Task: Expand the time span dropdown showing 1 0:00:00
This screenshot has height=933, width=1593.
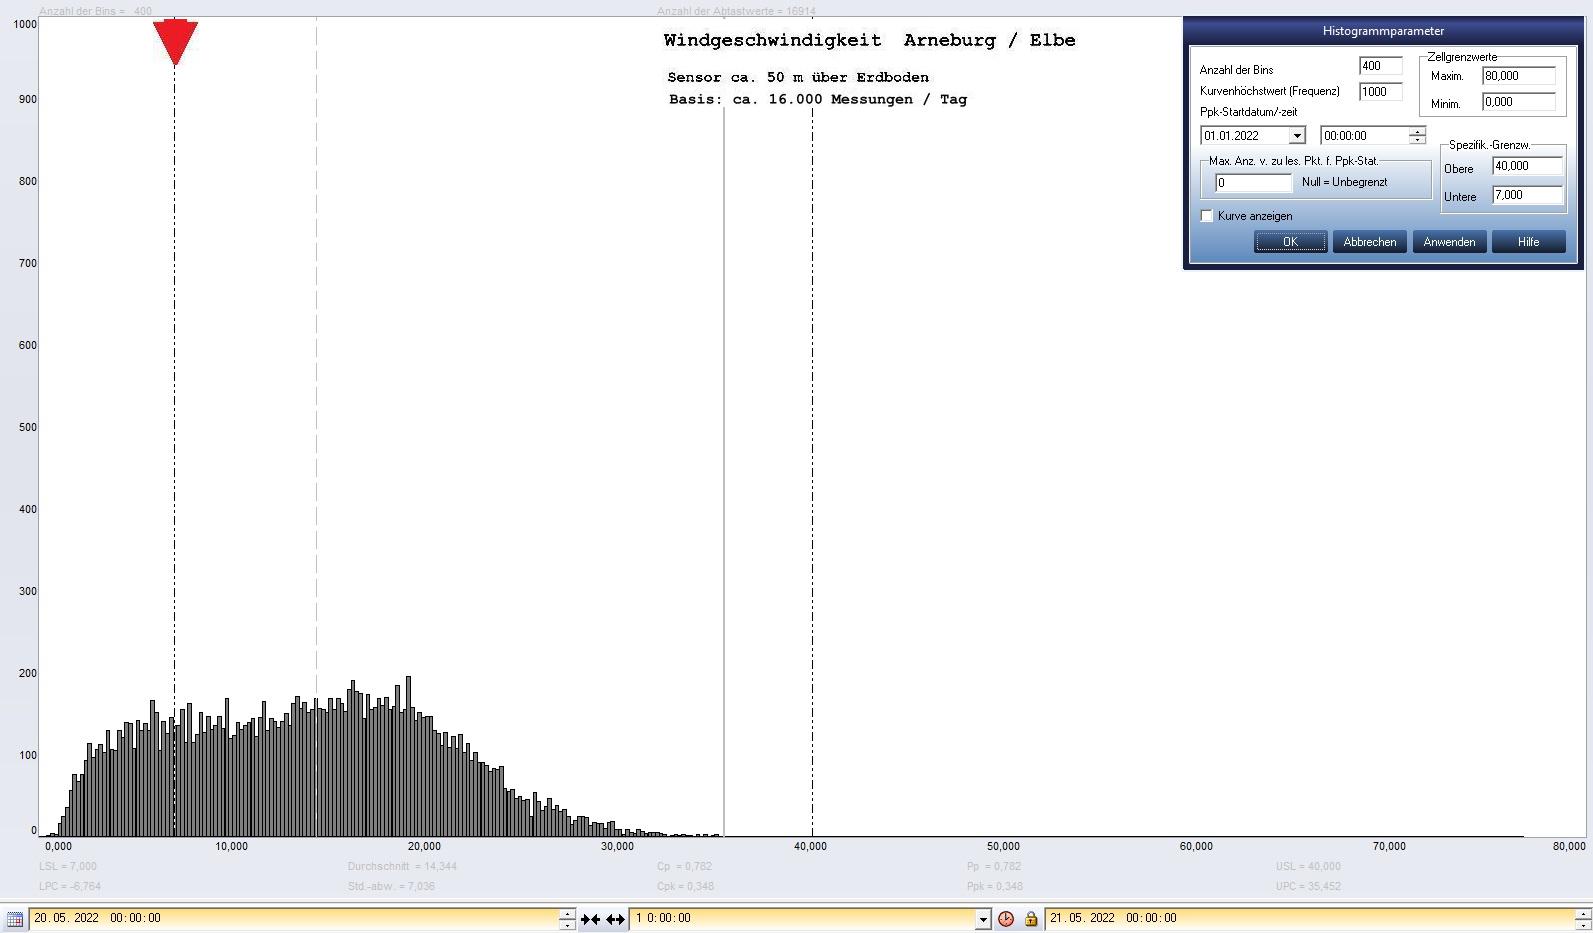Action: pyautogui.click(x=982, y=919)
